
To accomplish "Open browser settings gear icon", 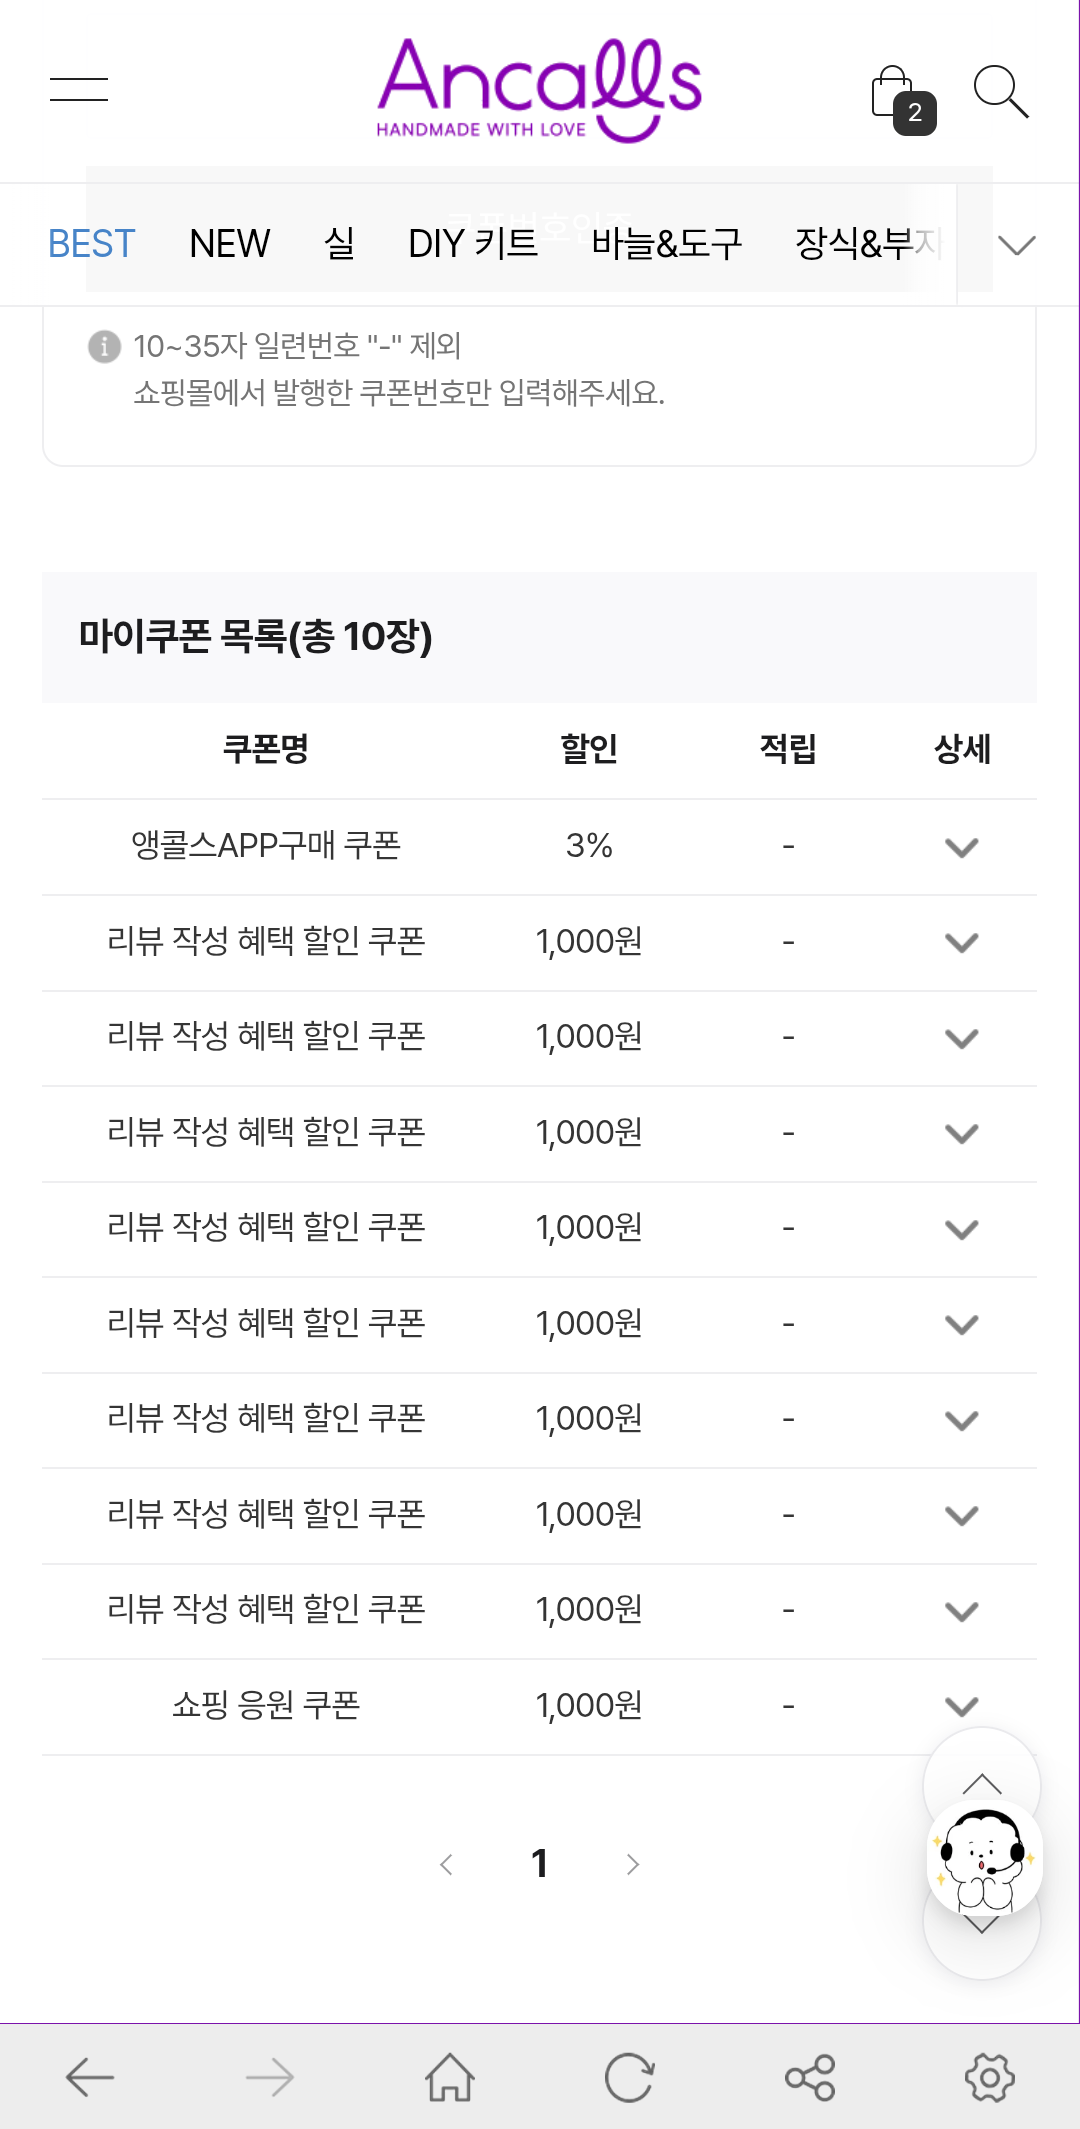I will [x=990, y=2078].
